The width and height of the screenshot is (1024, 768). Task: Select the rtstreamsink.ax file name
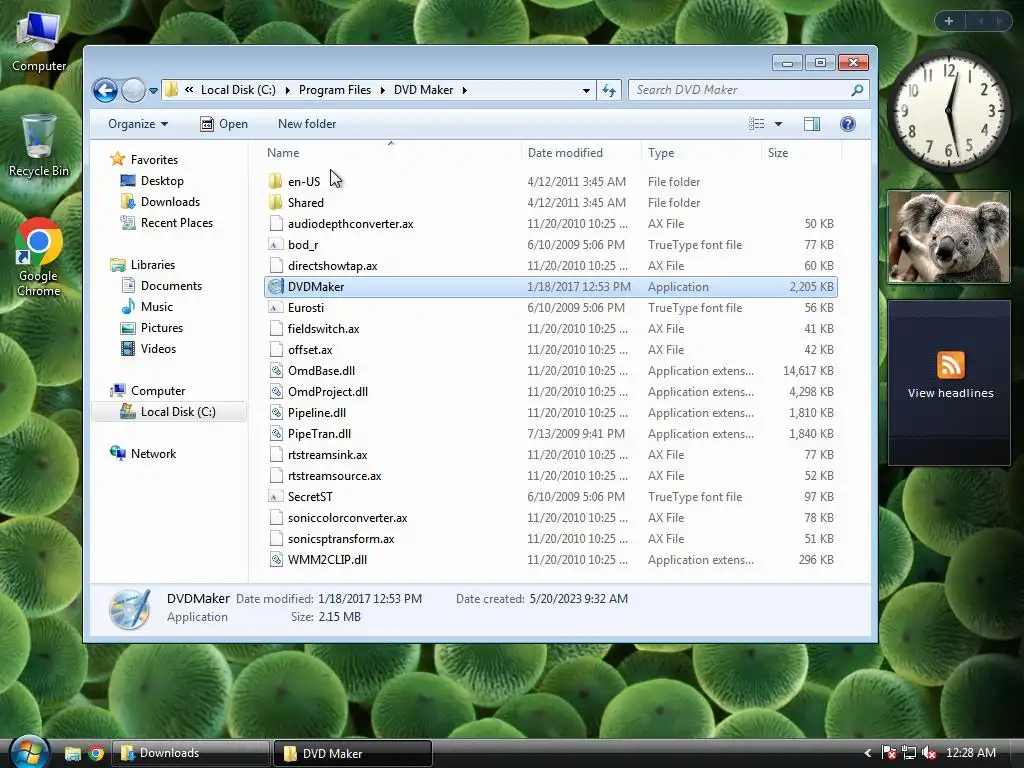[x=327, y=455]
